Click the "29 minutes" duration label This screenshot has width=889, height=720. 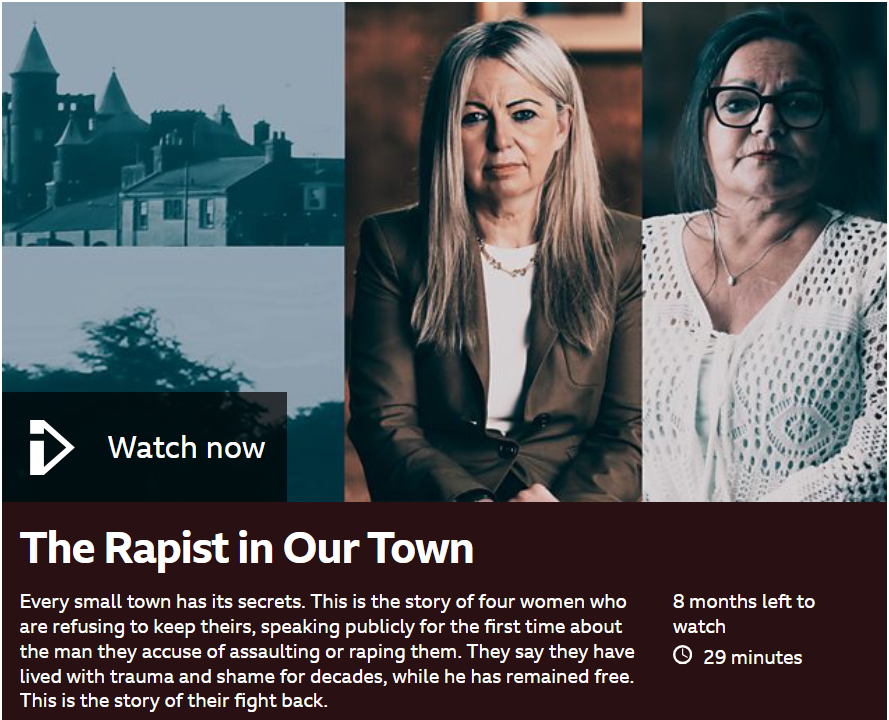tap(752, 657)
